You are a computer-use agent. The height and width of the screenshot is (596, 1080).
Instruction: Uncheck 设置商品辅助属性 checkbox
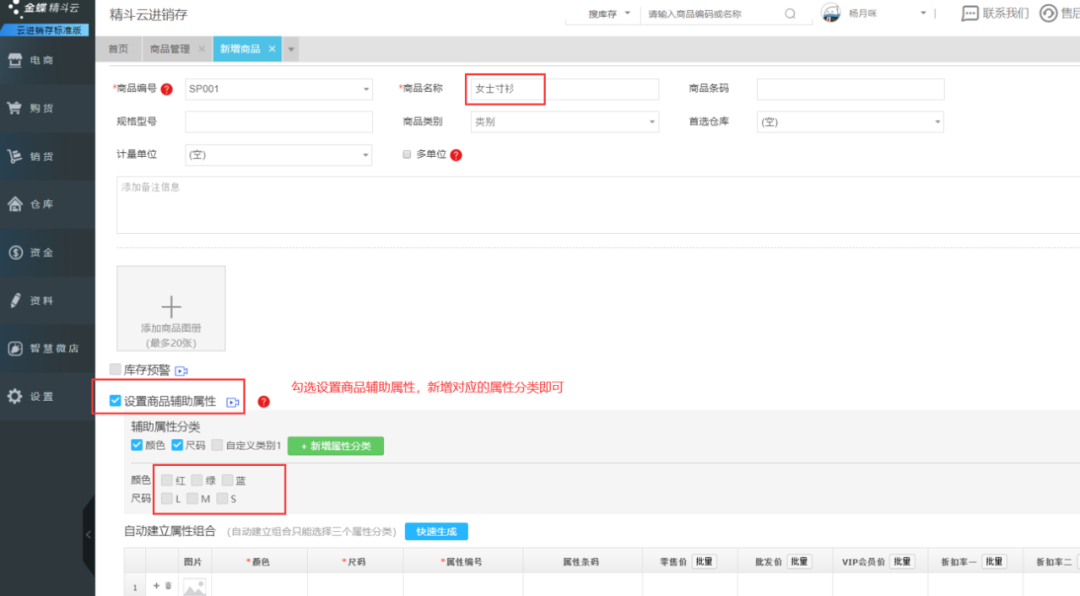(115, 400)
